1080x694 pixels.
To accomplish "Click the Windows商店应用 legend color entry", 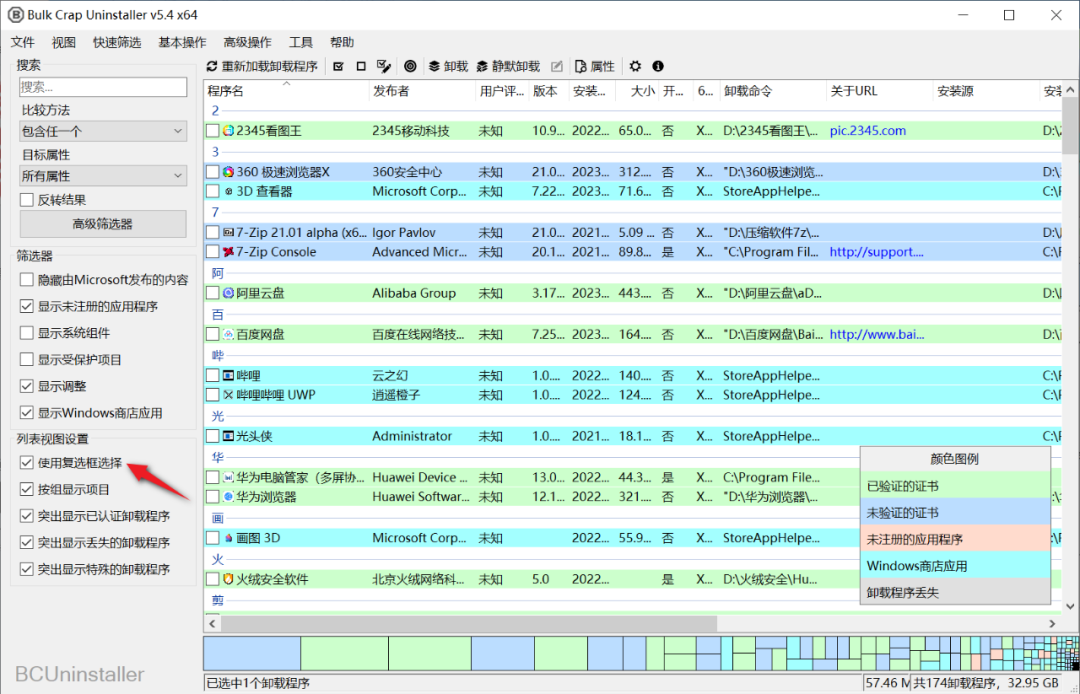I will coord(955,566).
